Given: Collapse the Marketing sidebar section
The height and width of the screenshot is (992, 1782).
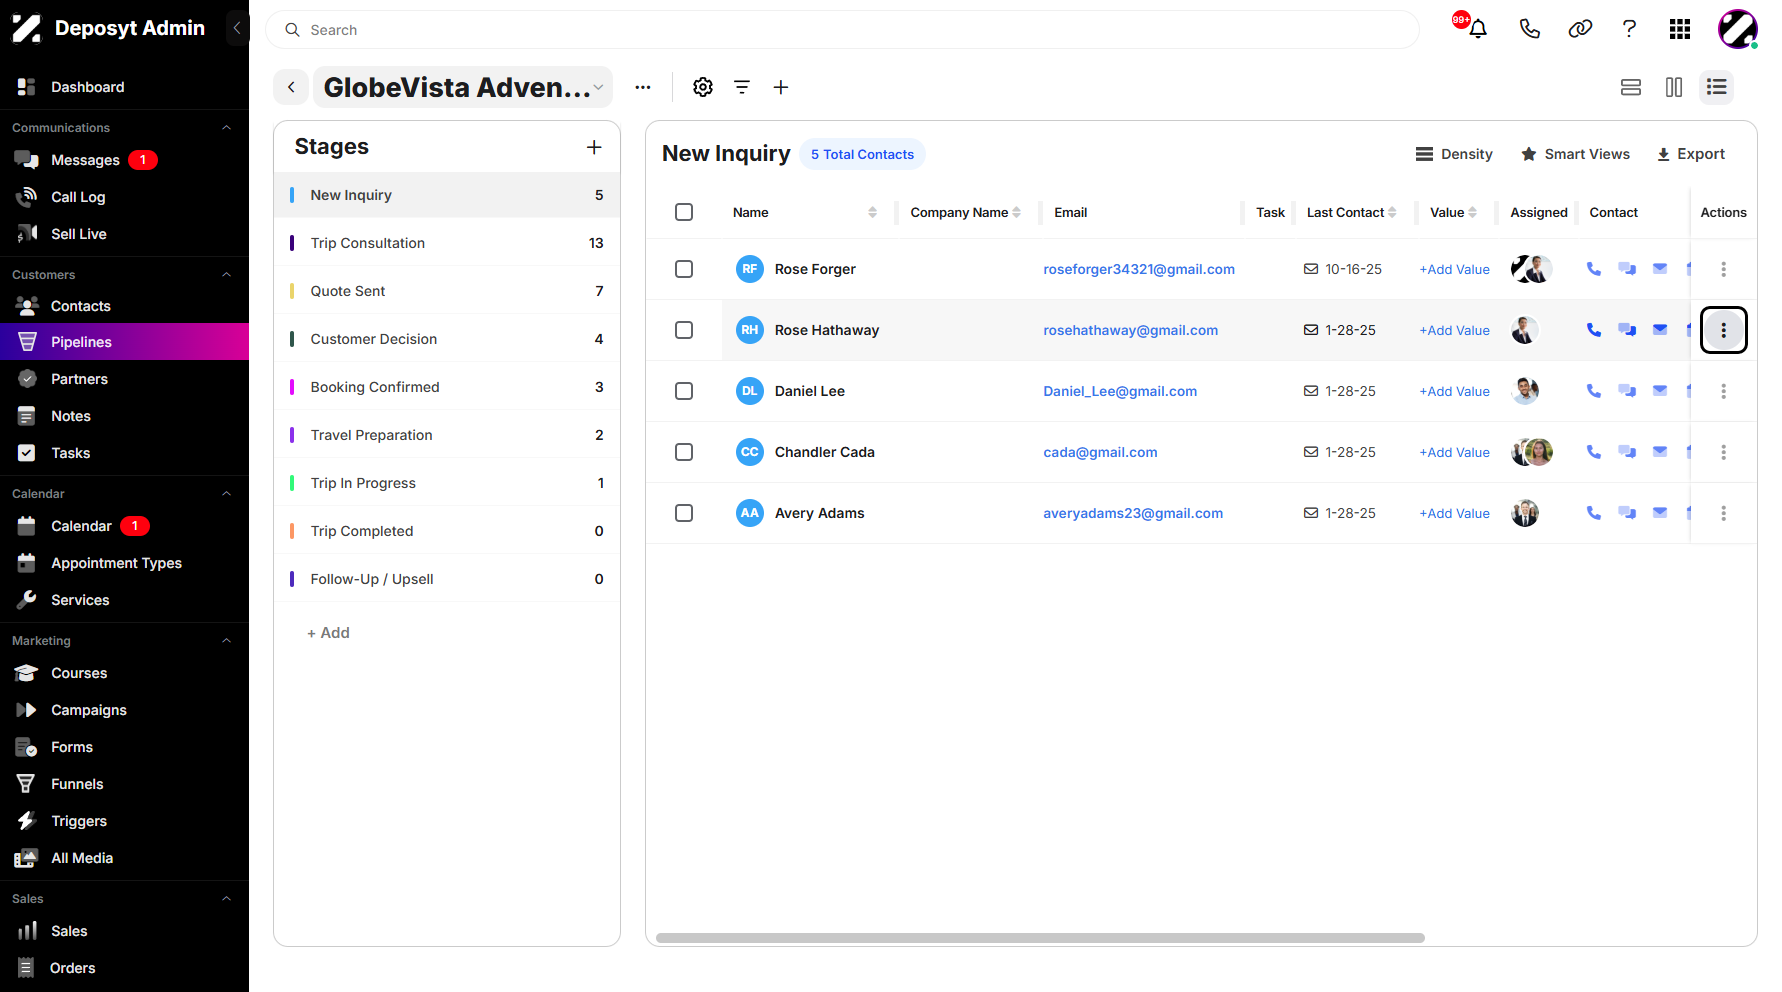Looking at the screenshot, I should (x=226, y=641).
